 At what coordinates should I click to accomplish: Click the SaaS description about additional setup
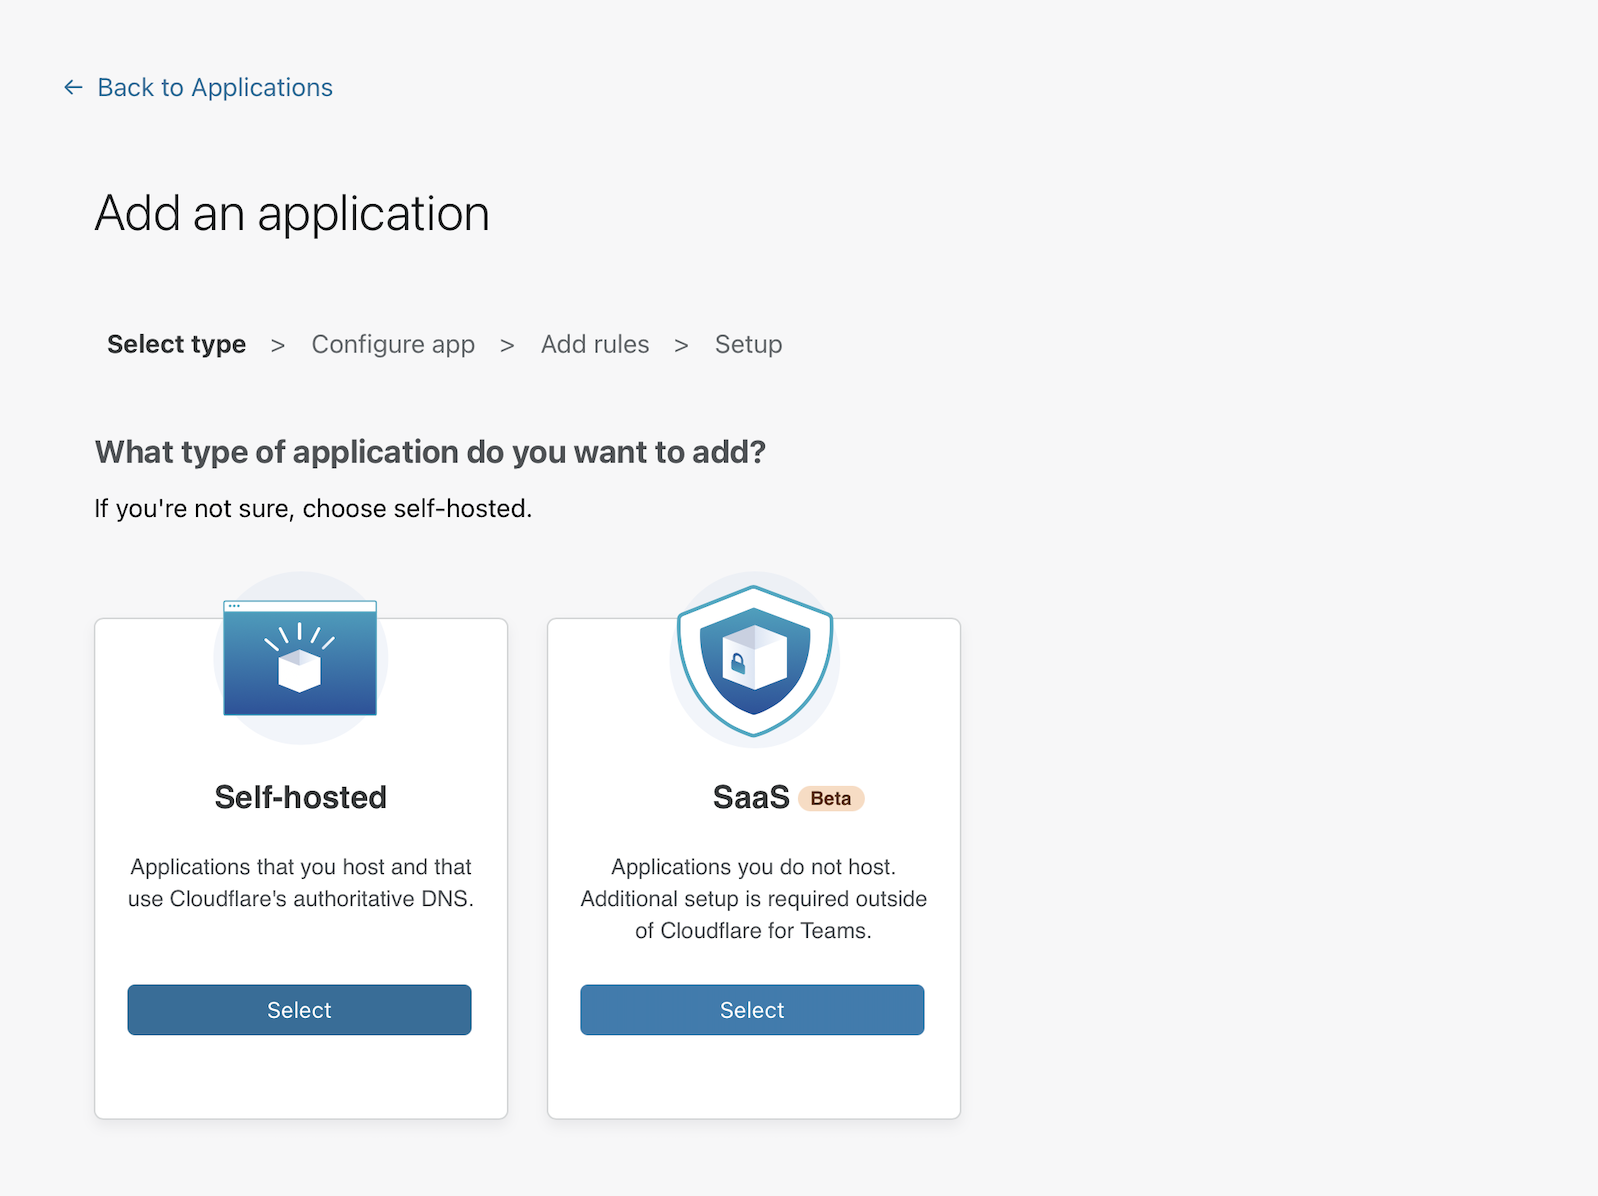[x=753, y=899]
